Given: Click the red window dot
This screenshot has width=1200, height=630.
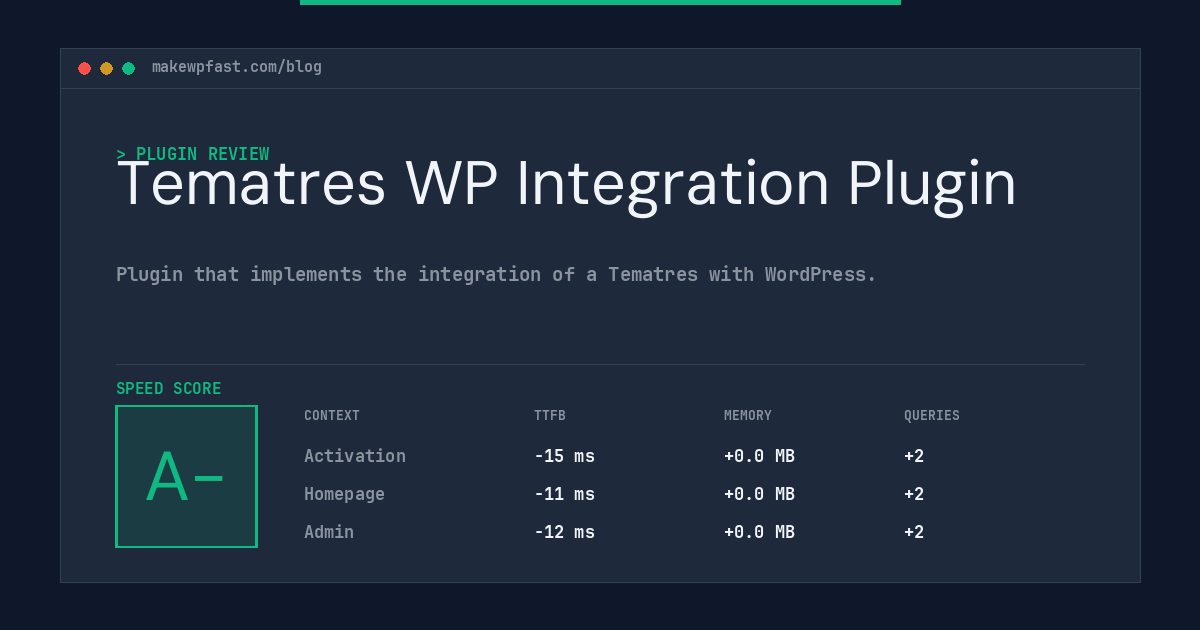Looking at the screenshot, I should click(x=84, y=68).
